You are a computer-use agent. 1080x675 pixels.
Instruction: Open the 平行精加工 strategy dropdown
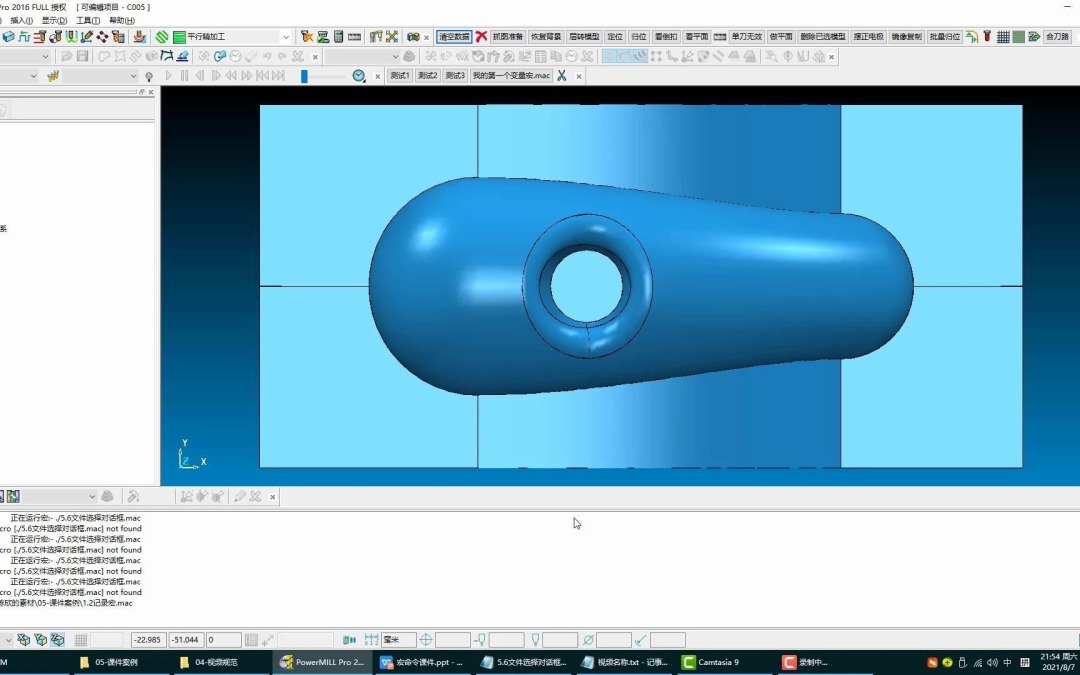tap(285, 37)
